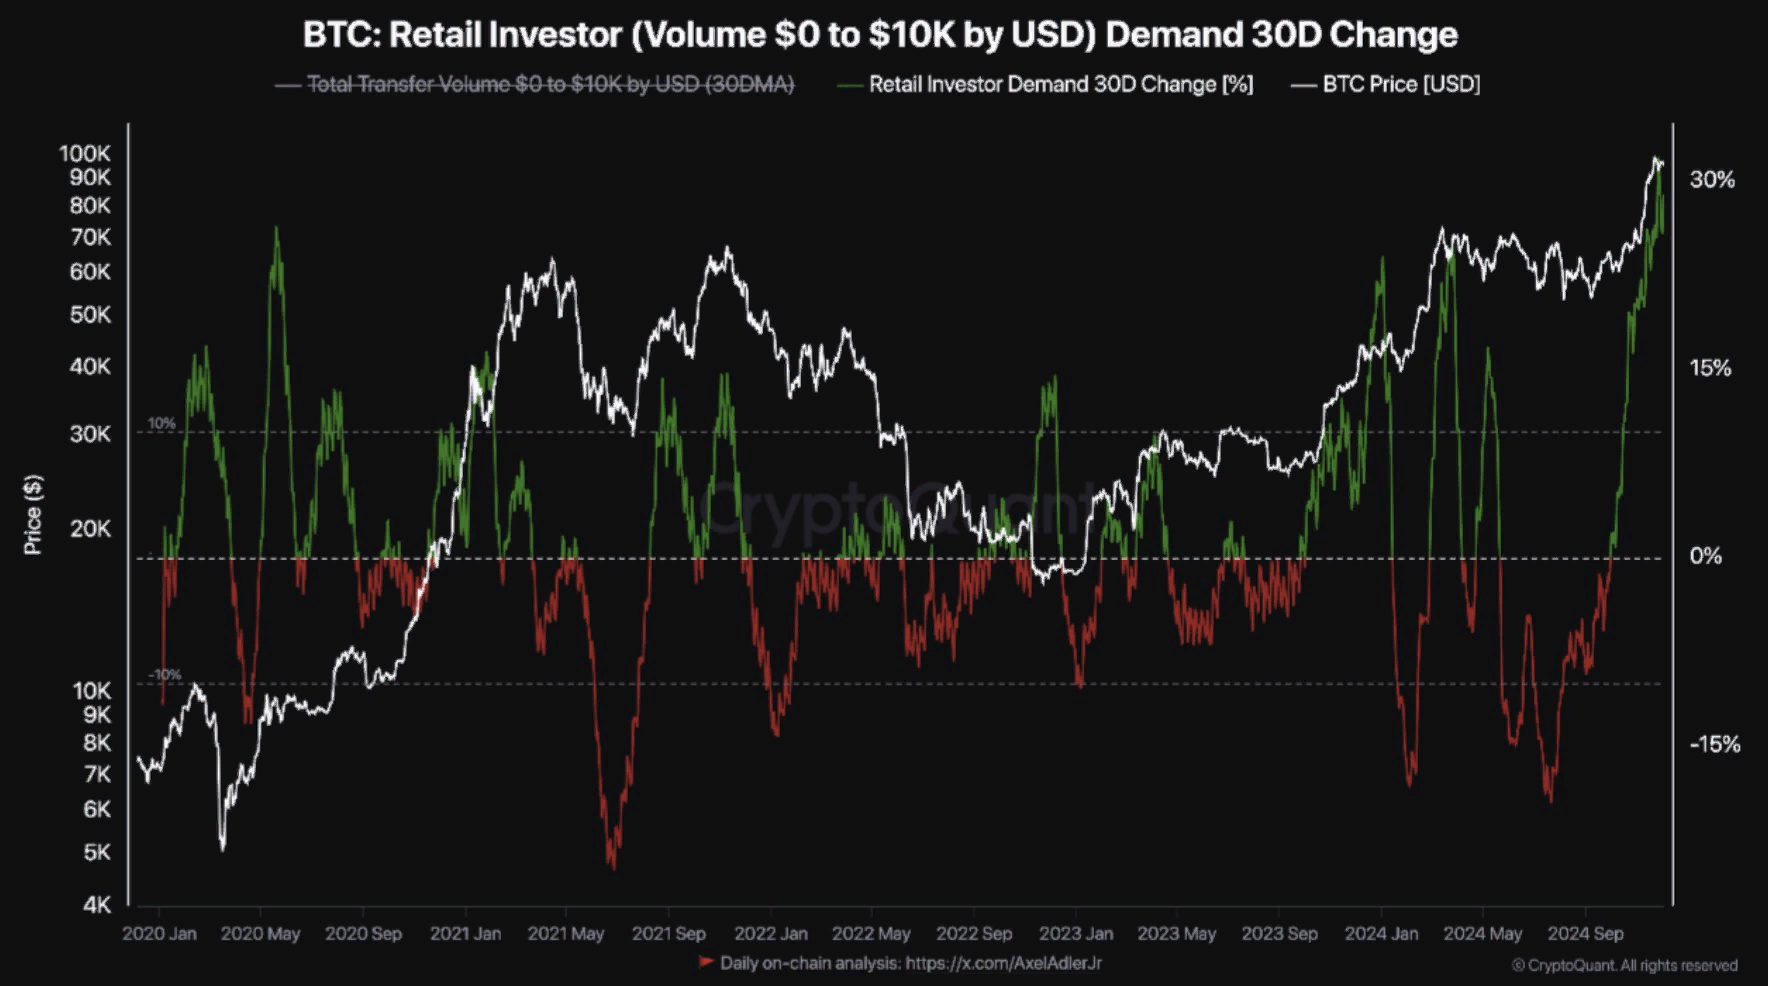The image size is (1768, 986).
Task: Click the 6K price axis label
Action: coord(97,809)
